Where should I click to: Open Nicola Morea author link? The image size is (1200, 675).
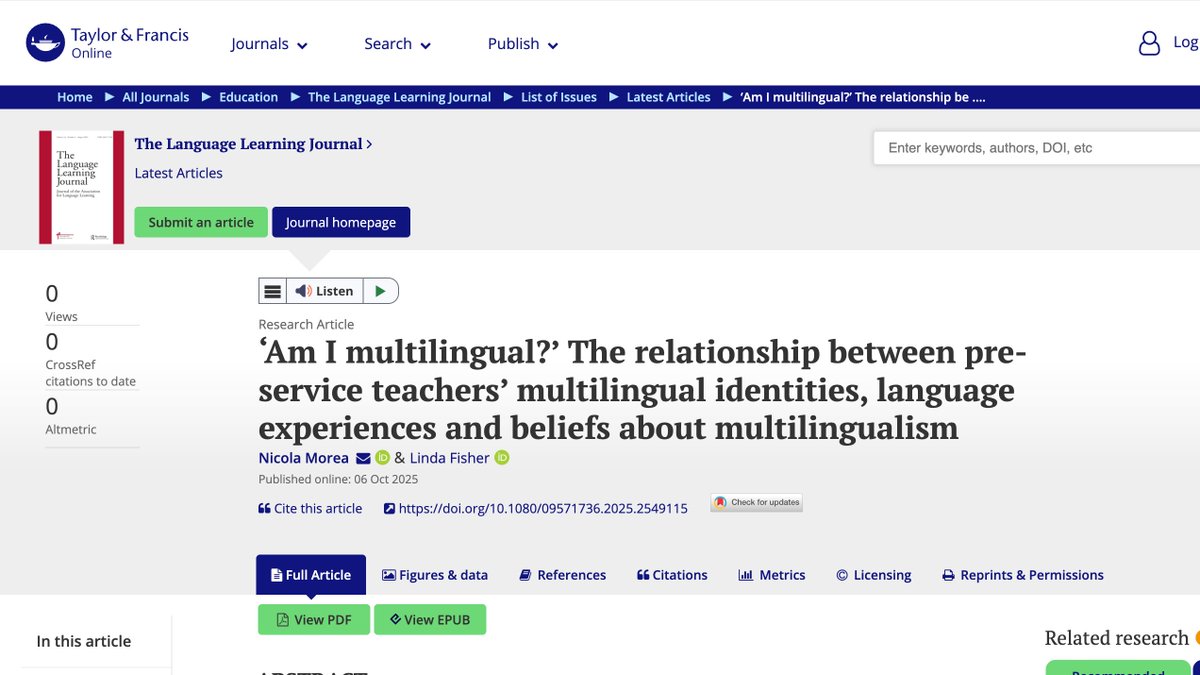304,458
